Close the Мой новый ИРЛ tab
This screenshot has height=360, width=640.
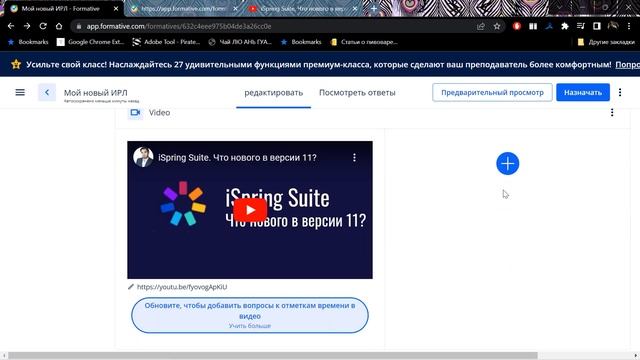click(x=116, y=9)
